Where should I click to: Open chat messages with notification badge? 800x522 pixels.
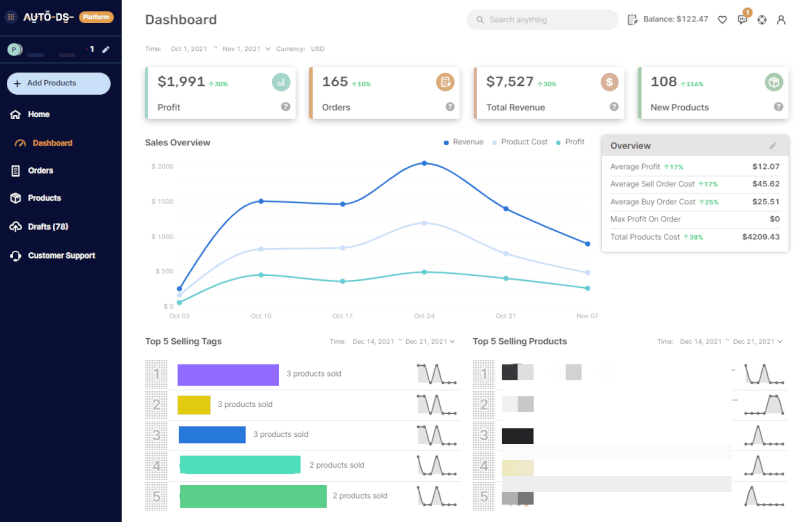[x=742, y=20]
